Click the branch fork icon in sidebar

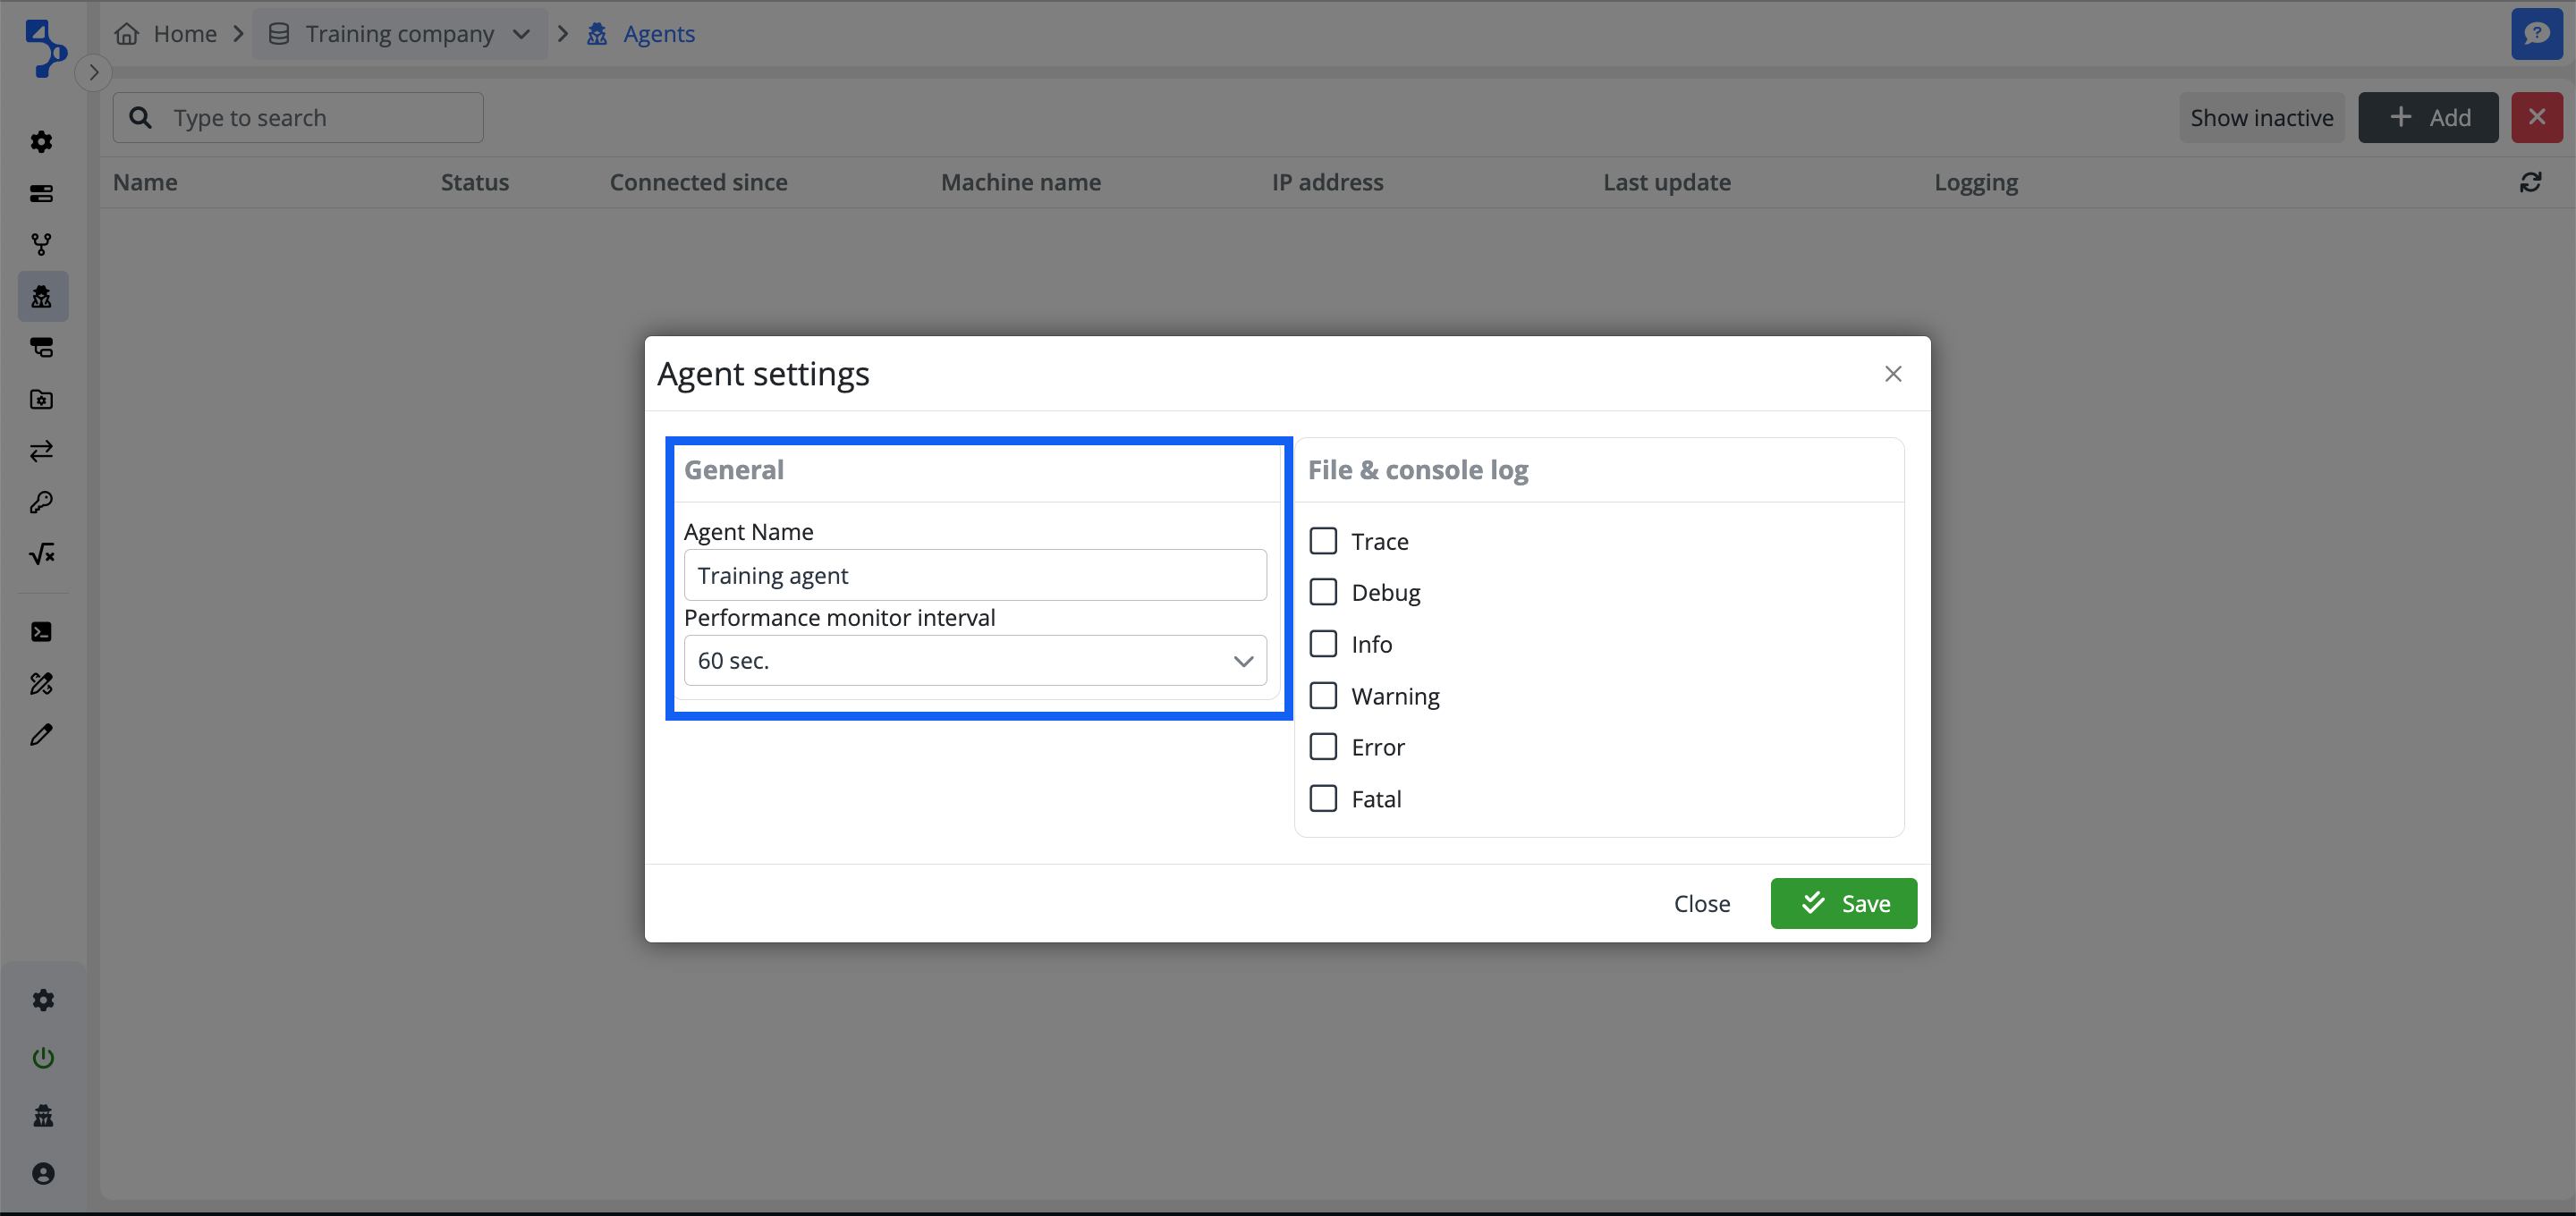pos(42,244)
